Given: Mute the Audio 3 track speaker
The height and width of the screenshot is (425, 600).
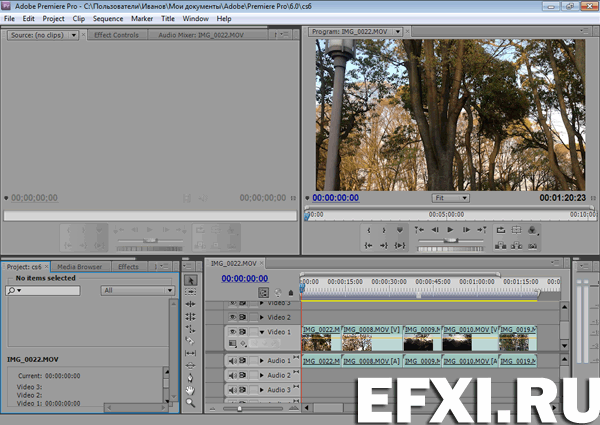Looking at the screenshot, I should [x=233, y=390].
